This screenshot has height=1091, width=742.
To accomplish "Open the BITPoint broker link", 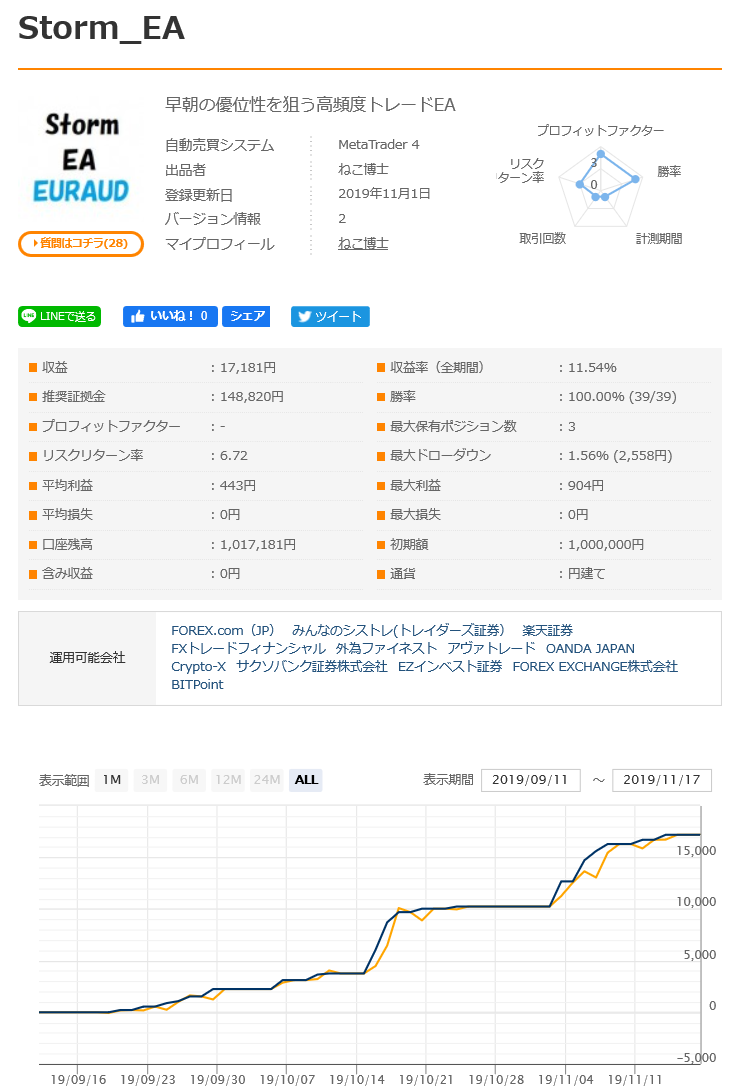I will click(x=198, y=685).
